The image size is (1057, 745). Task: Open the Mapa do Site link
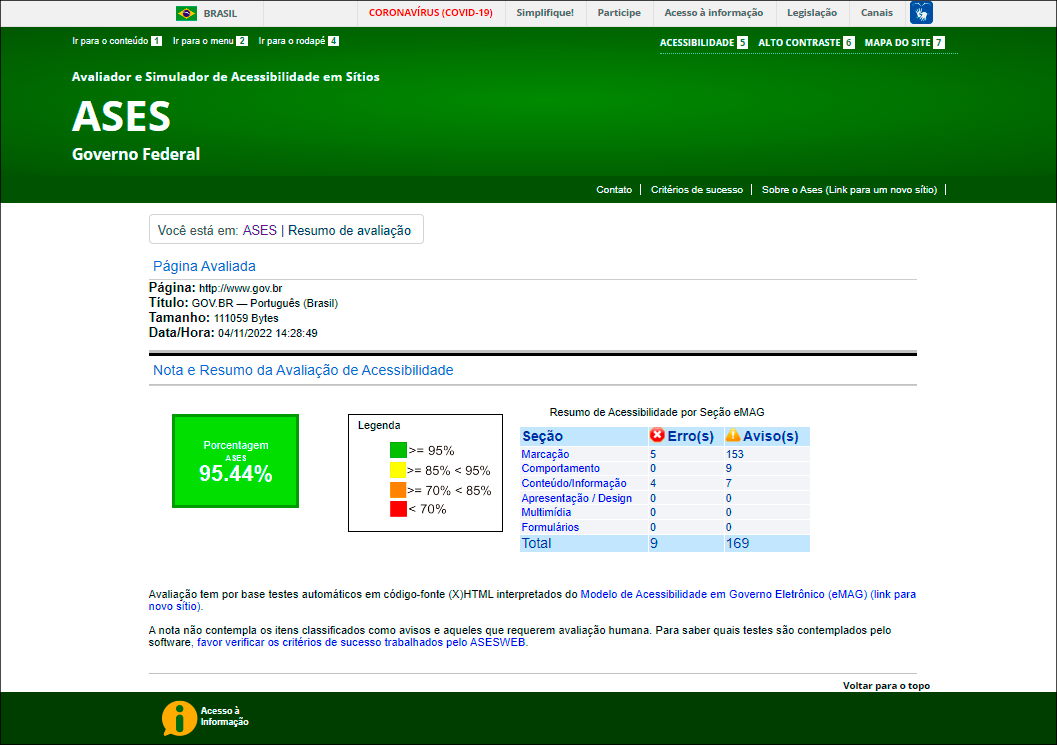click(898, 43)
